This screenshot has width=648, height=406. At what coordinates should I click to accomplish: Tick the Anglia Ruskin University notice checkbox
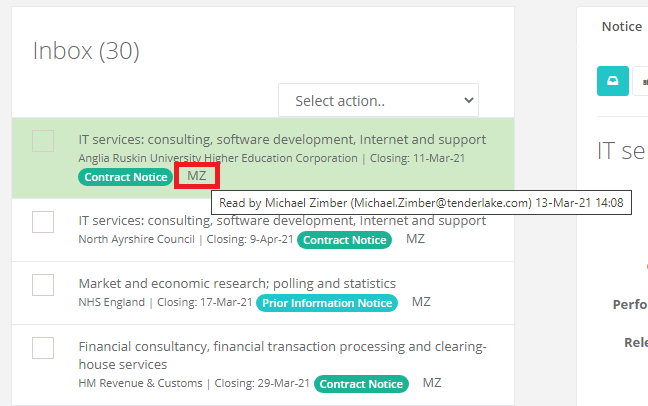(43, 141)
